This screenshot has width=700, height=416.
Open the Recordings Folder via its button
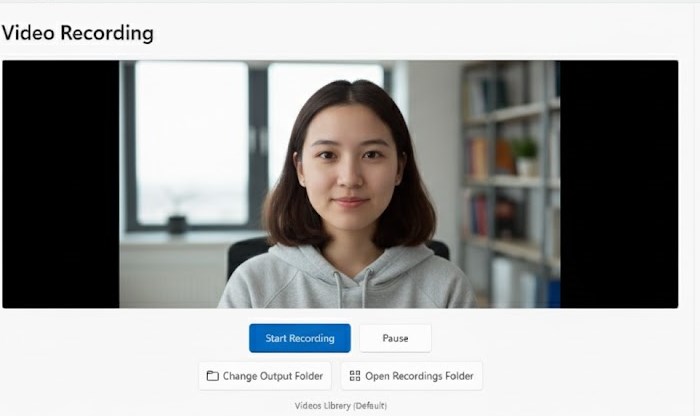coord(411,376)
